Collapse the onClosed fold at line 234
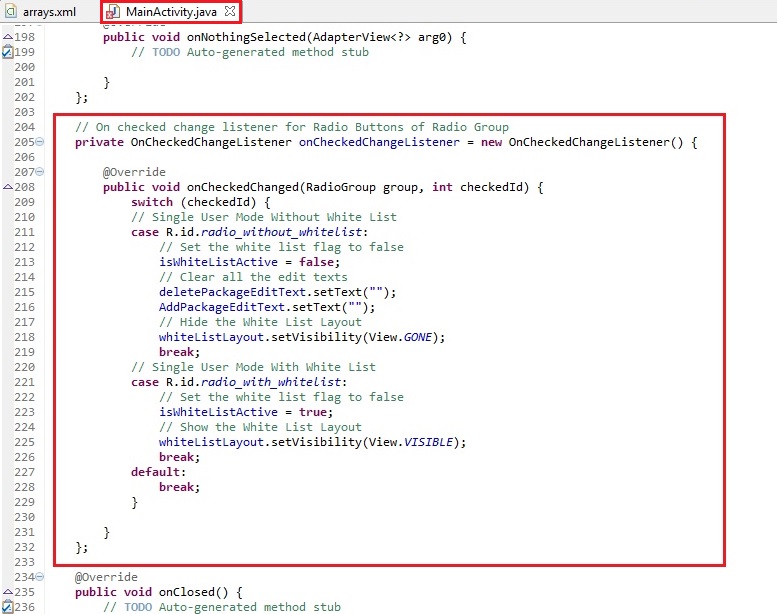This screenshot has width=777, height=614. [39, 577]
